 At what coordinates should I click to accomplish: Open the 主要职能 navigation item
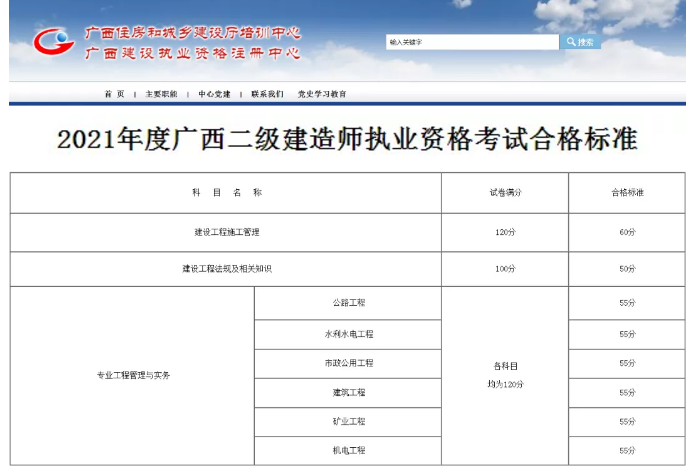click(161, 94)
